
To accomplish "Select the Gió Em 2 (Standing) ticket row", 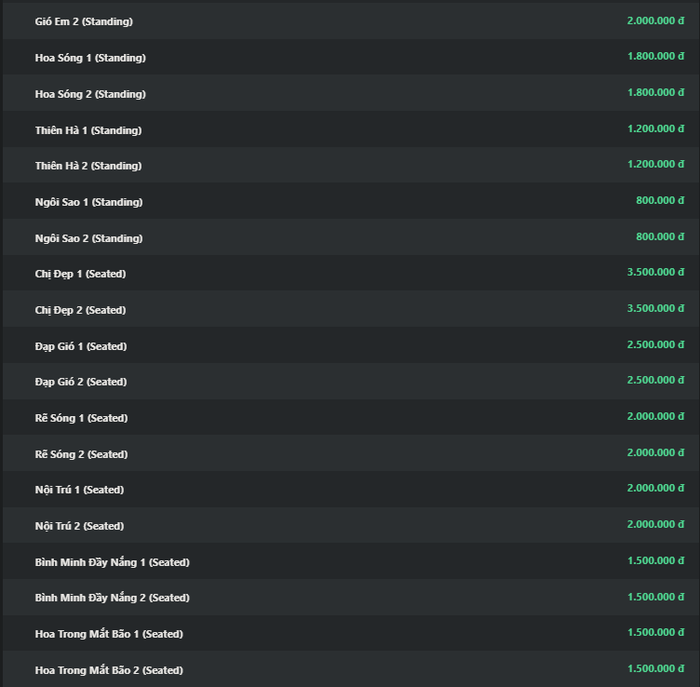I will (83, 21).
